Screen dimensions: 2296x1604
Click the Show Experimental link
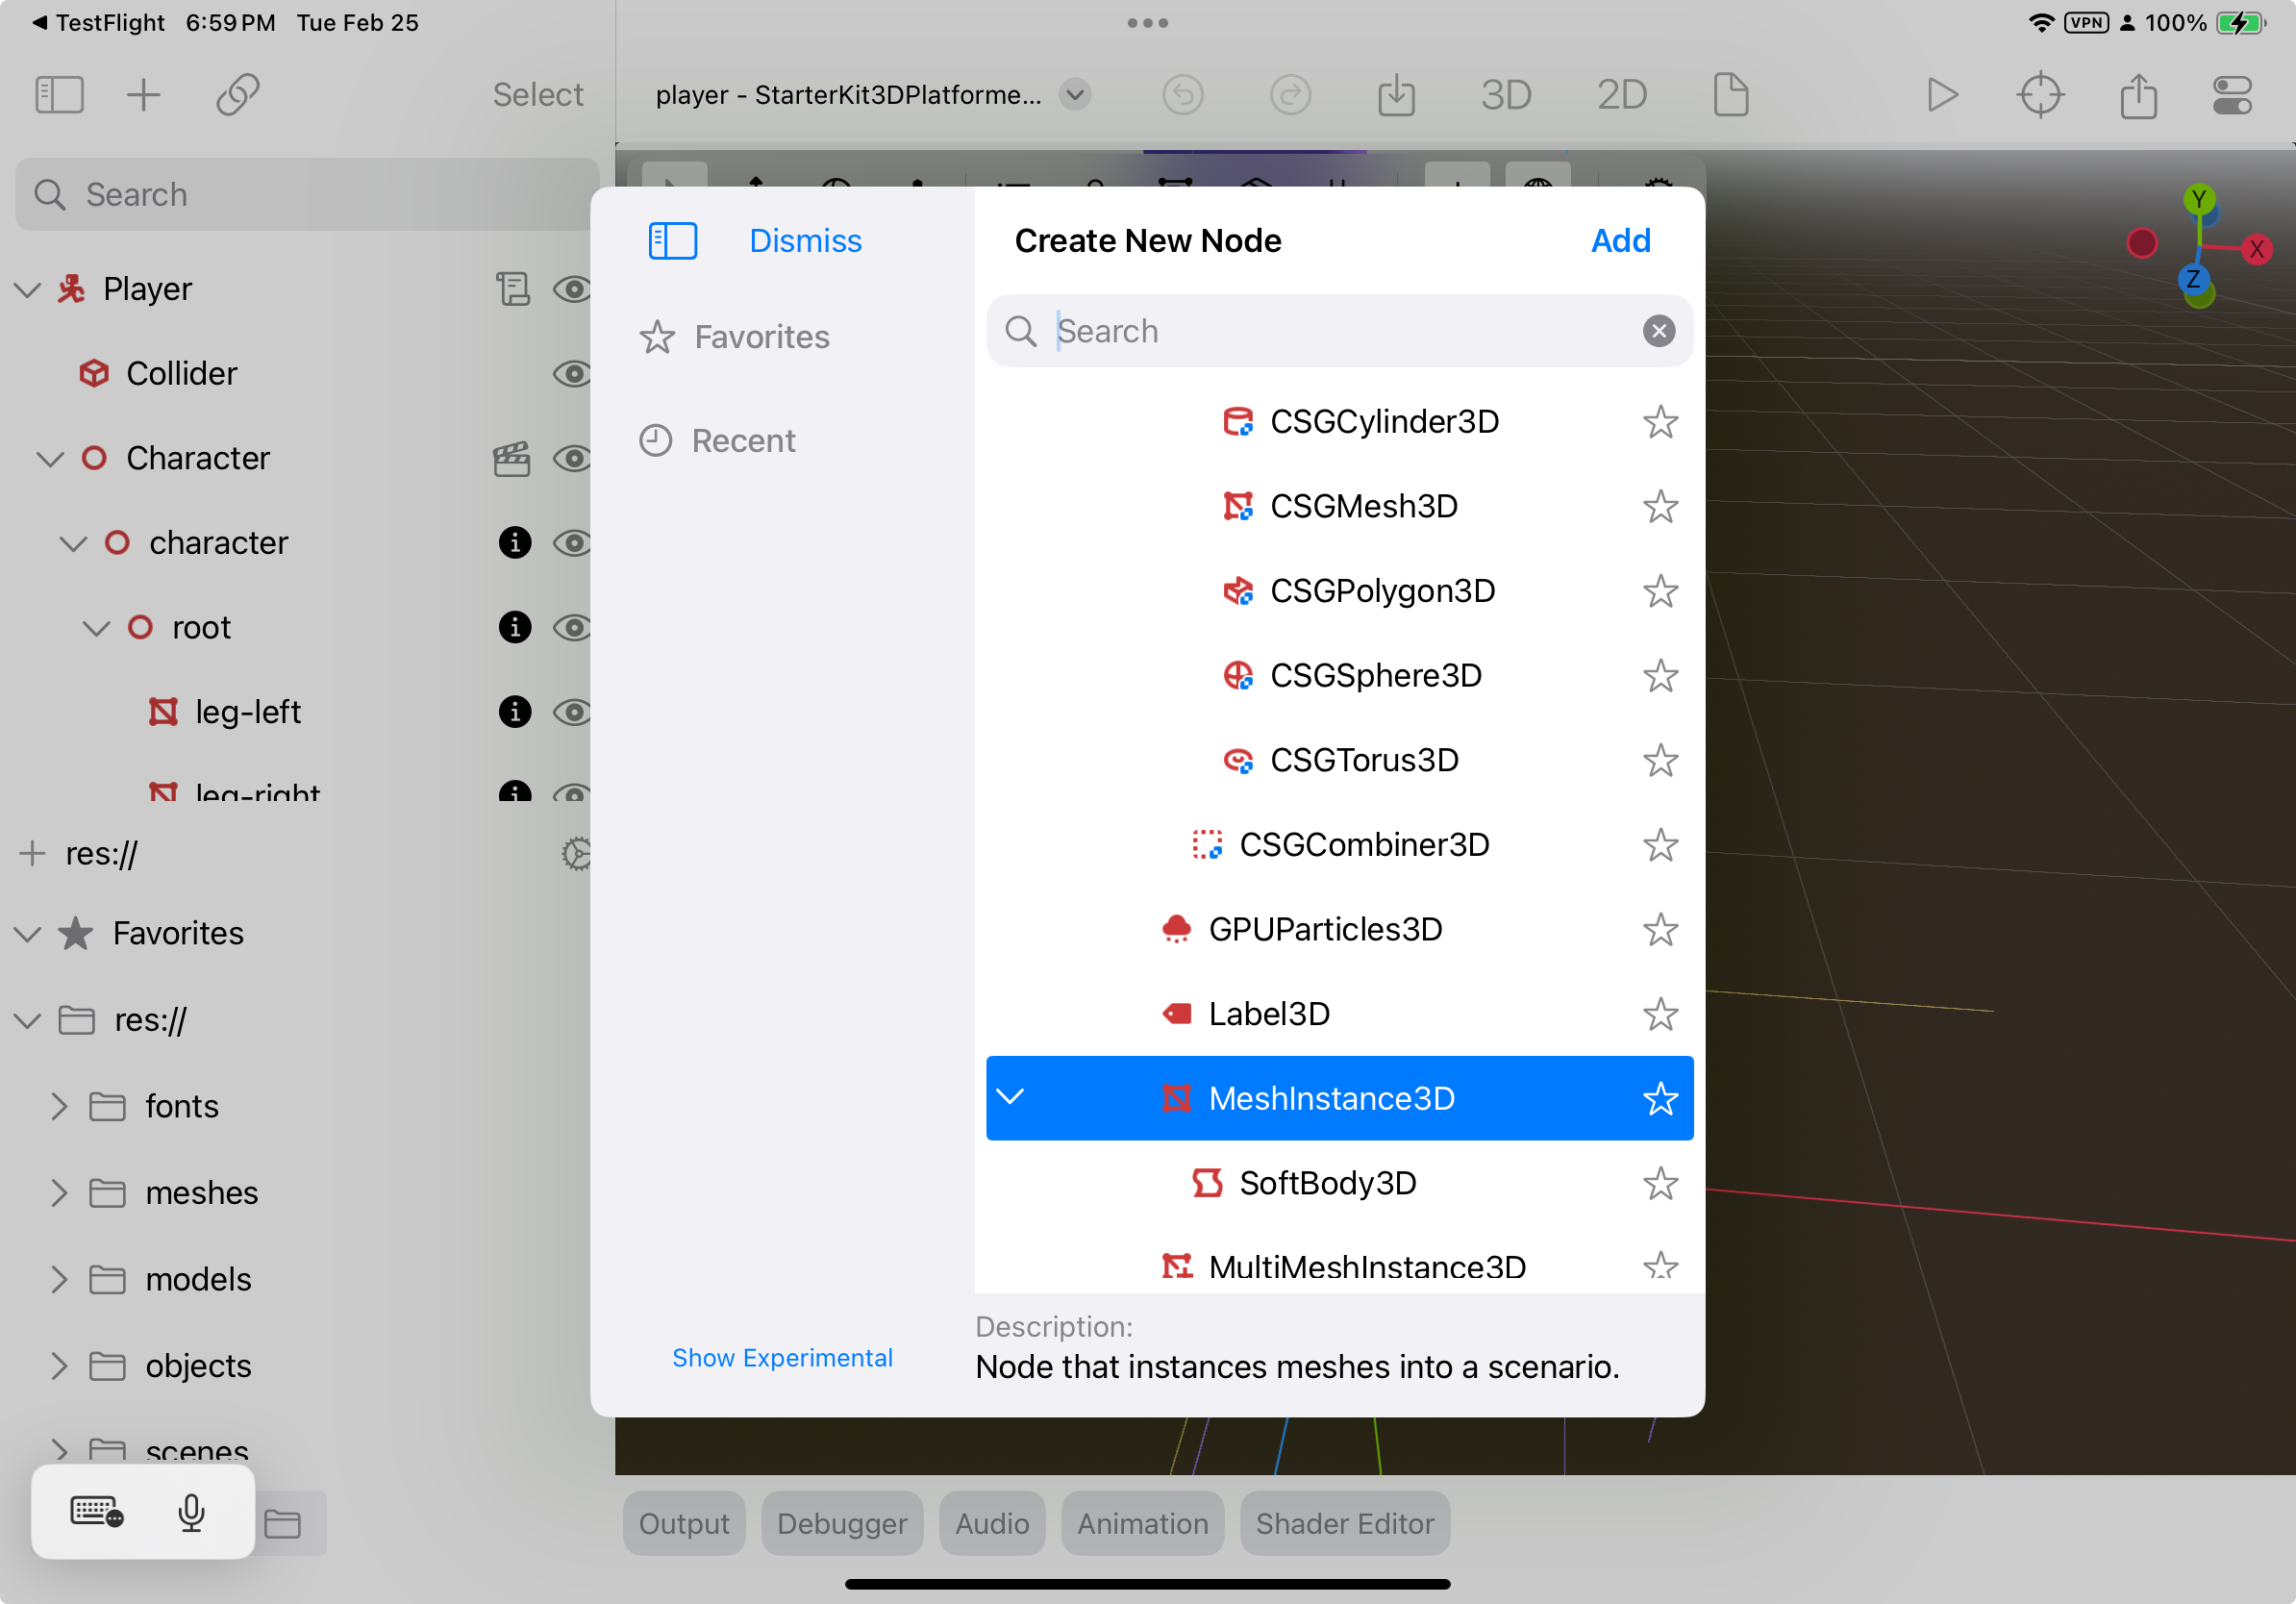click(x=782, y=1357)
